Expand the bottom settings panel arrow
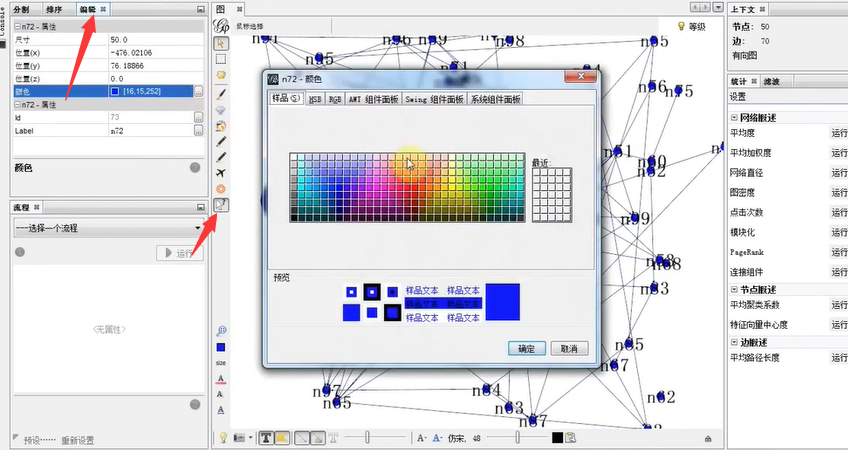Screen dimensions: 848x450 tap(708, 439)
